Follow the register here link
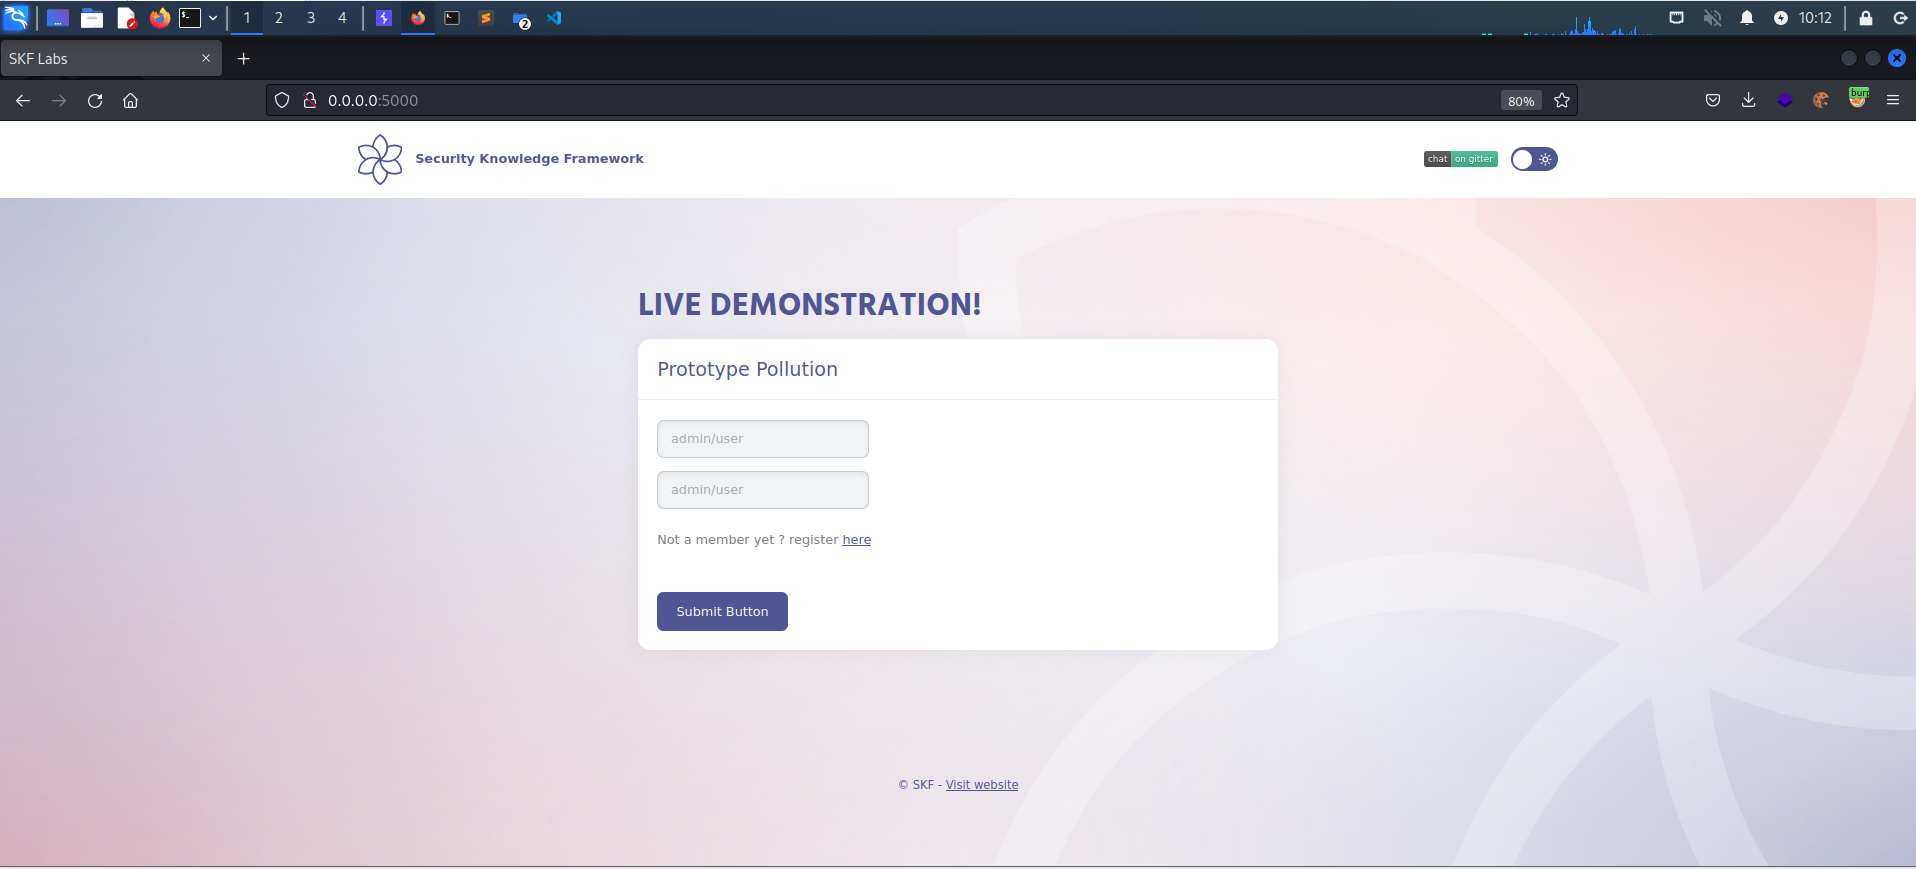 (x=856, y=540)
